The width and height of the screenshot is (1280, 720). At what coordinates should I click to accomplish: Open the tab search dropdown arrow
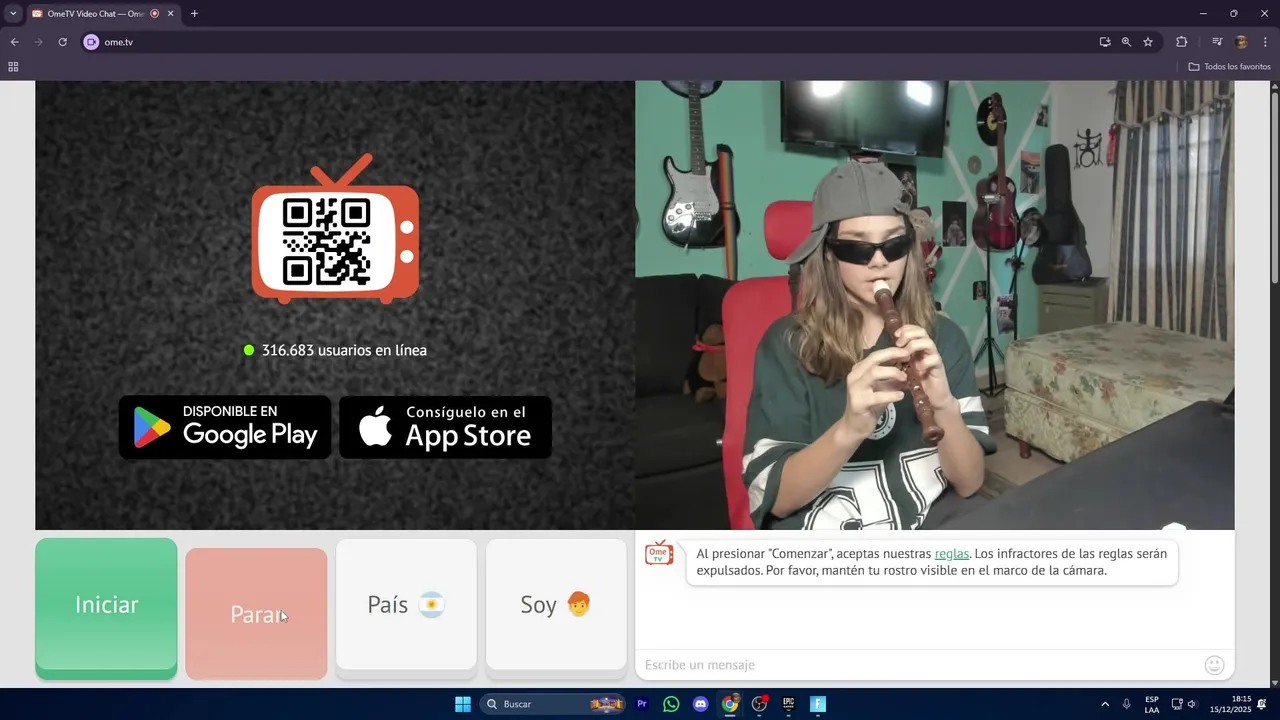point(13,13)
